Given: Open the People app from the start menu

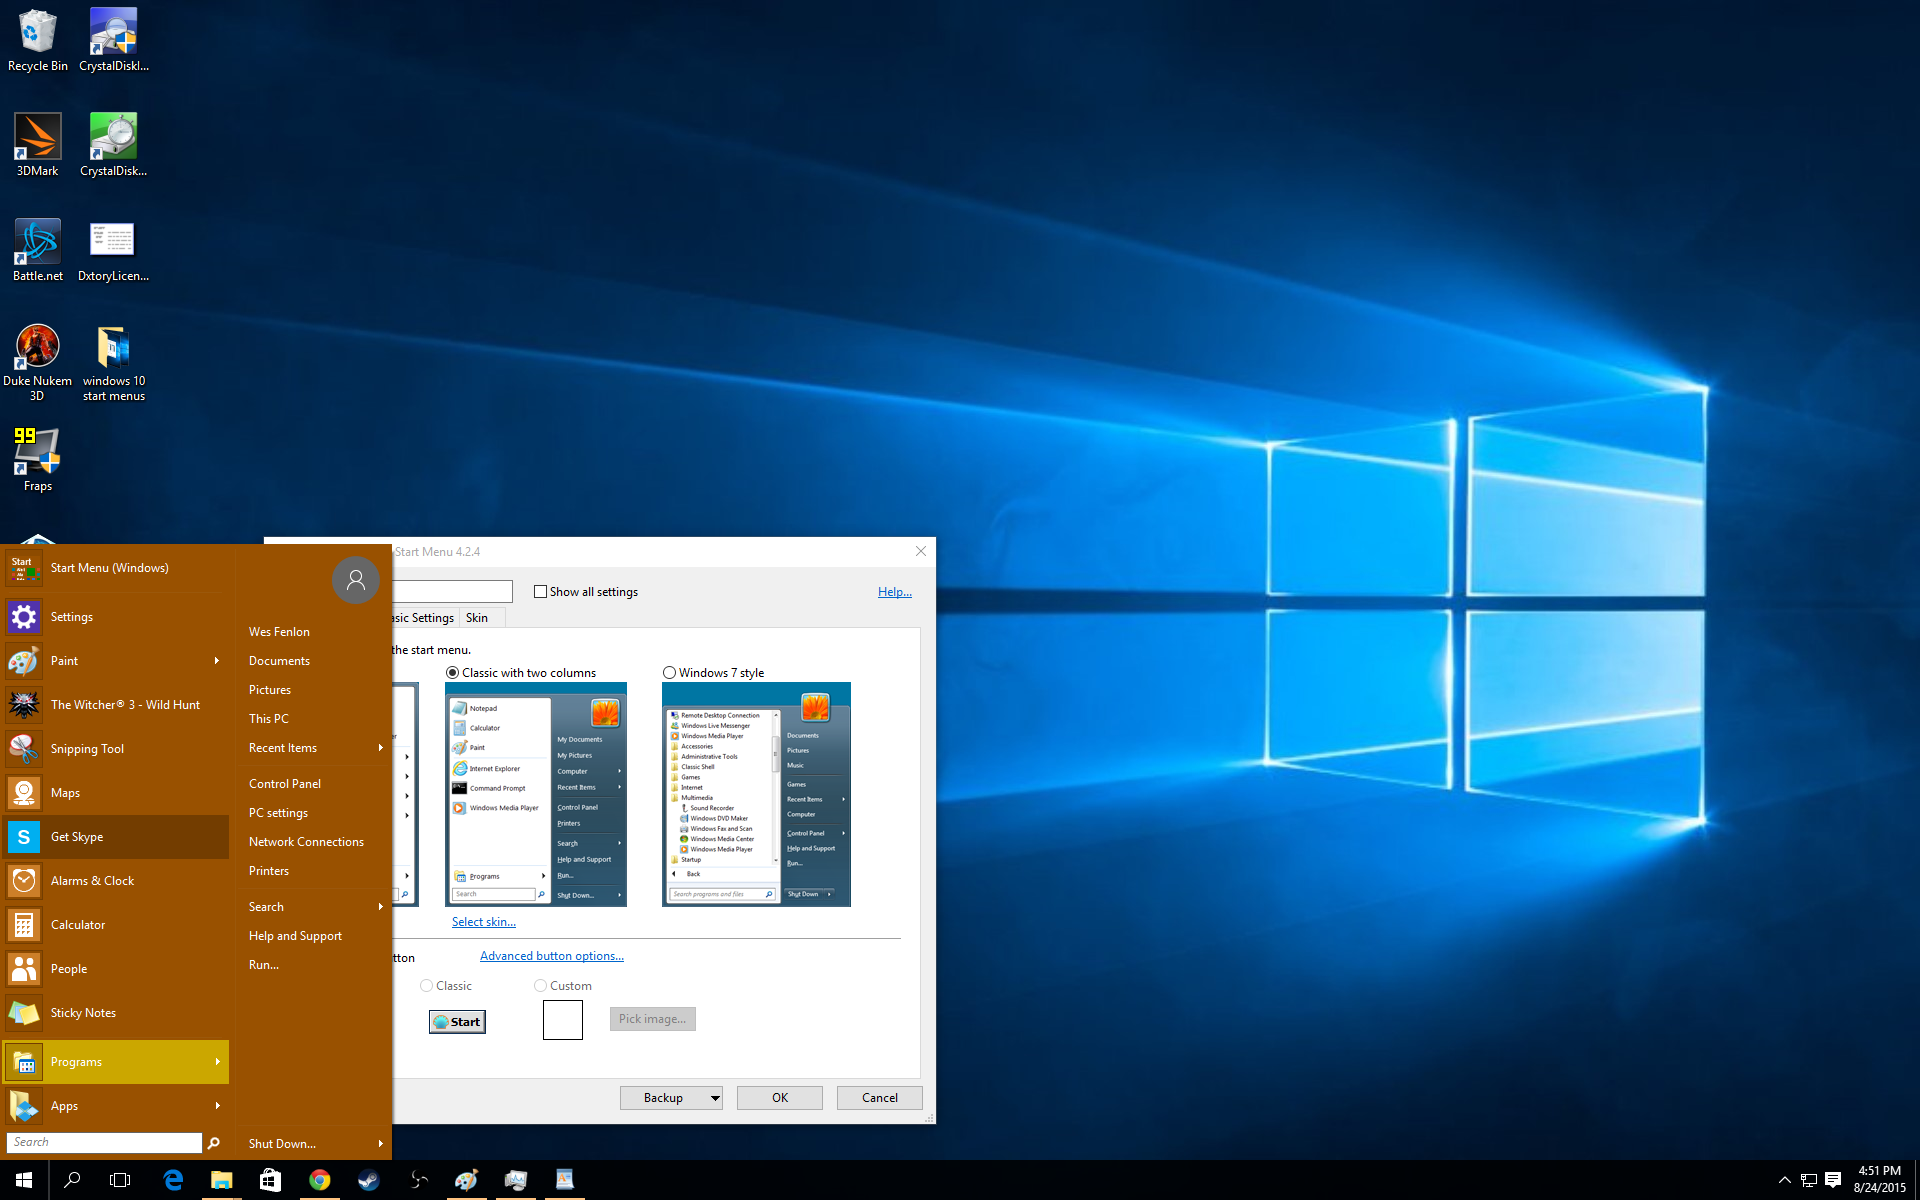Looking at the screenshot, I should click(116, 969).
